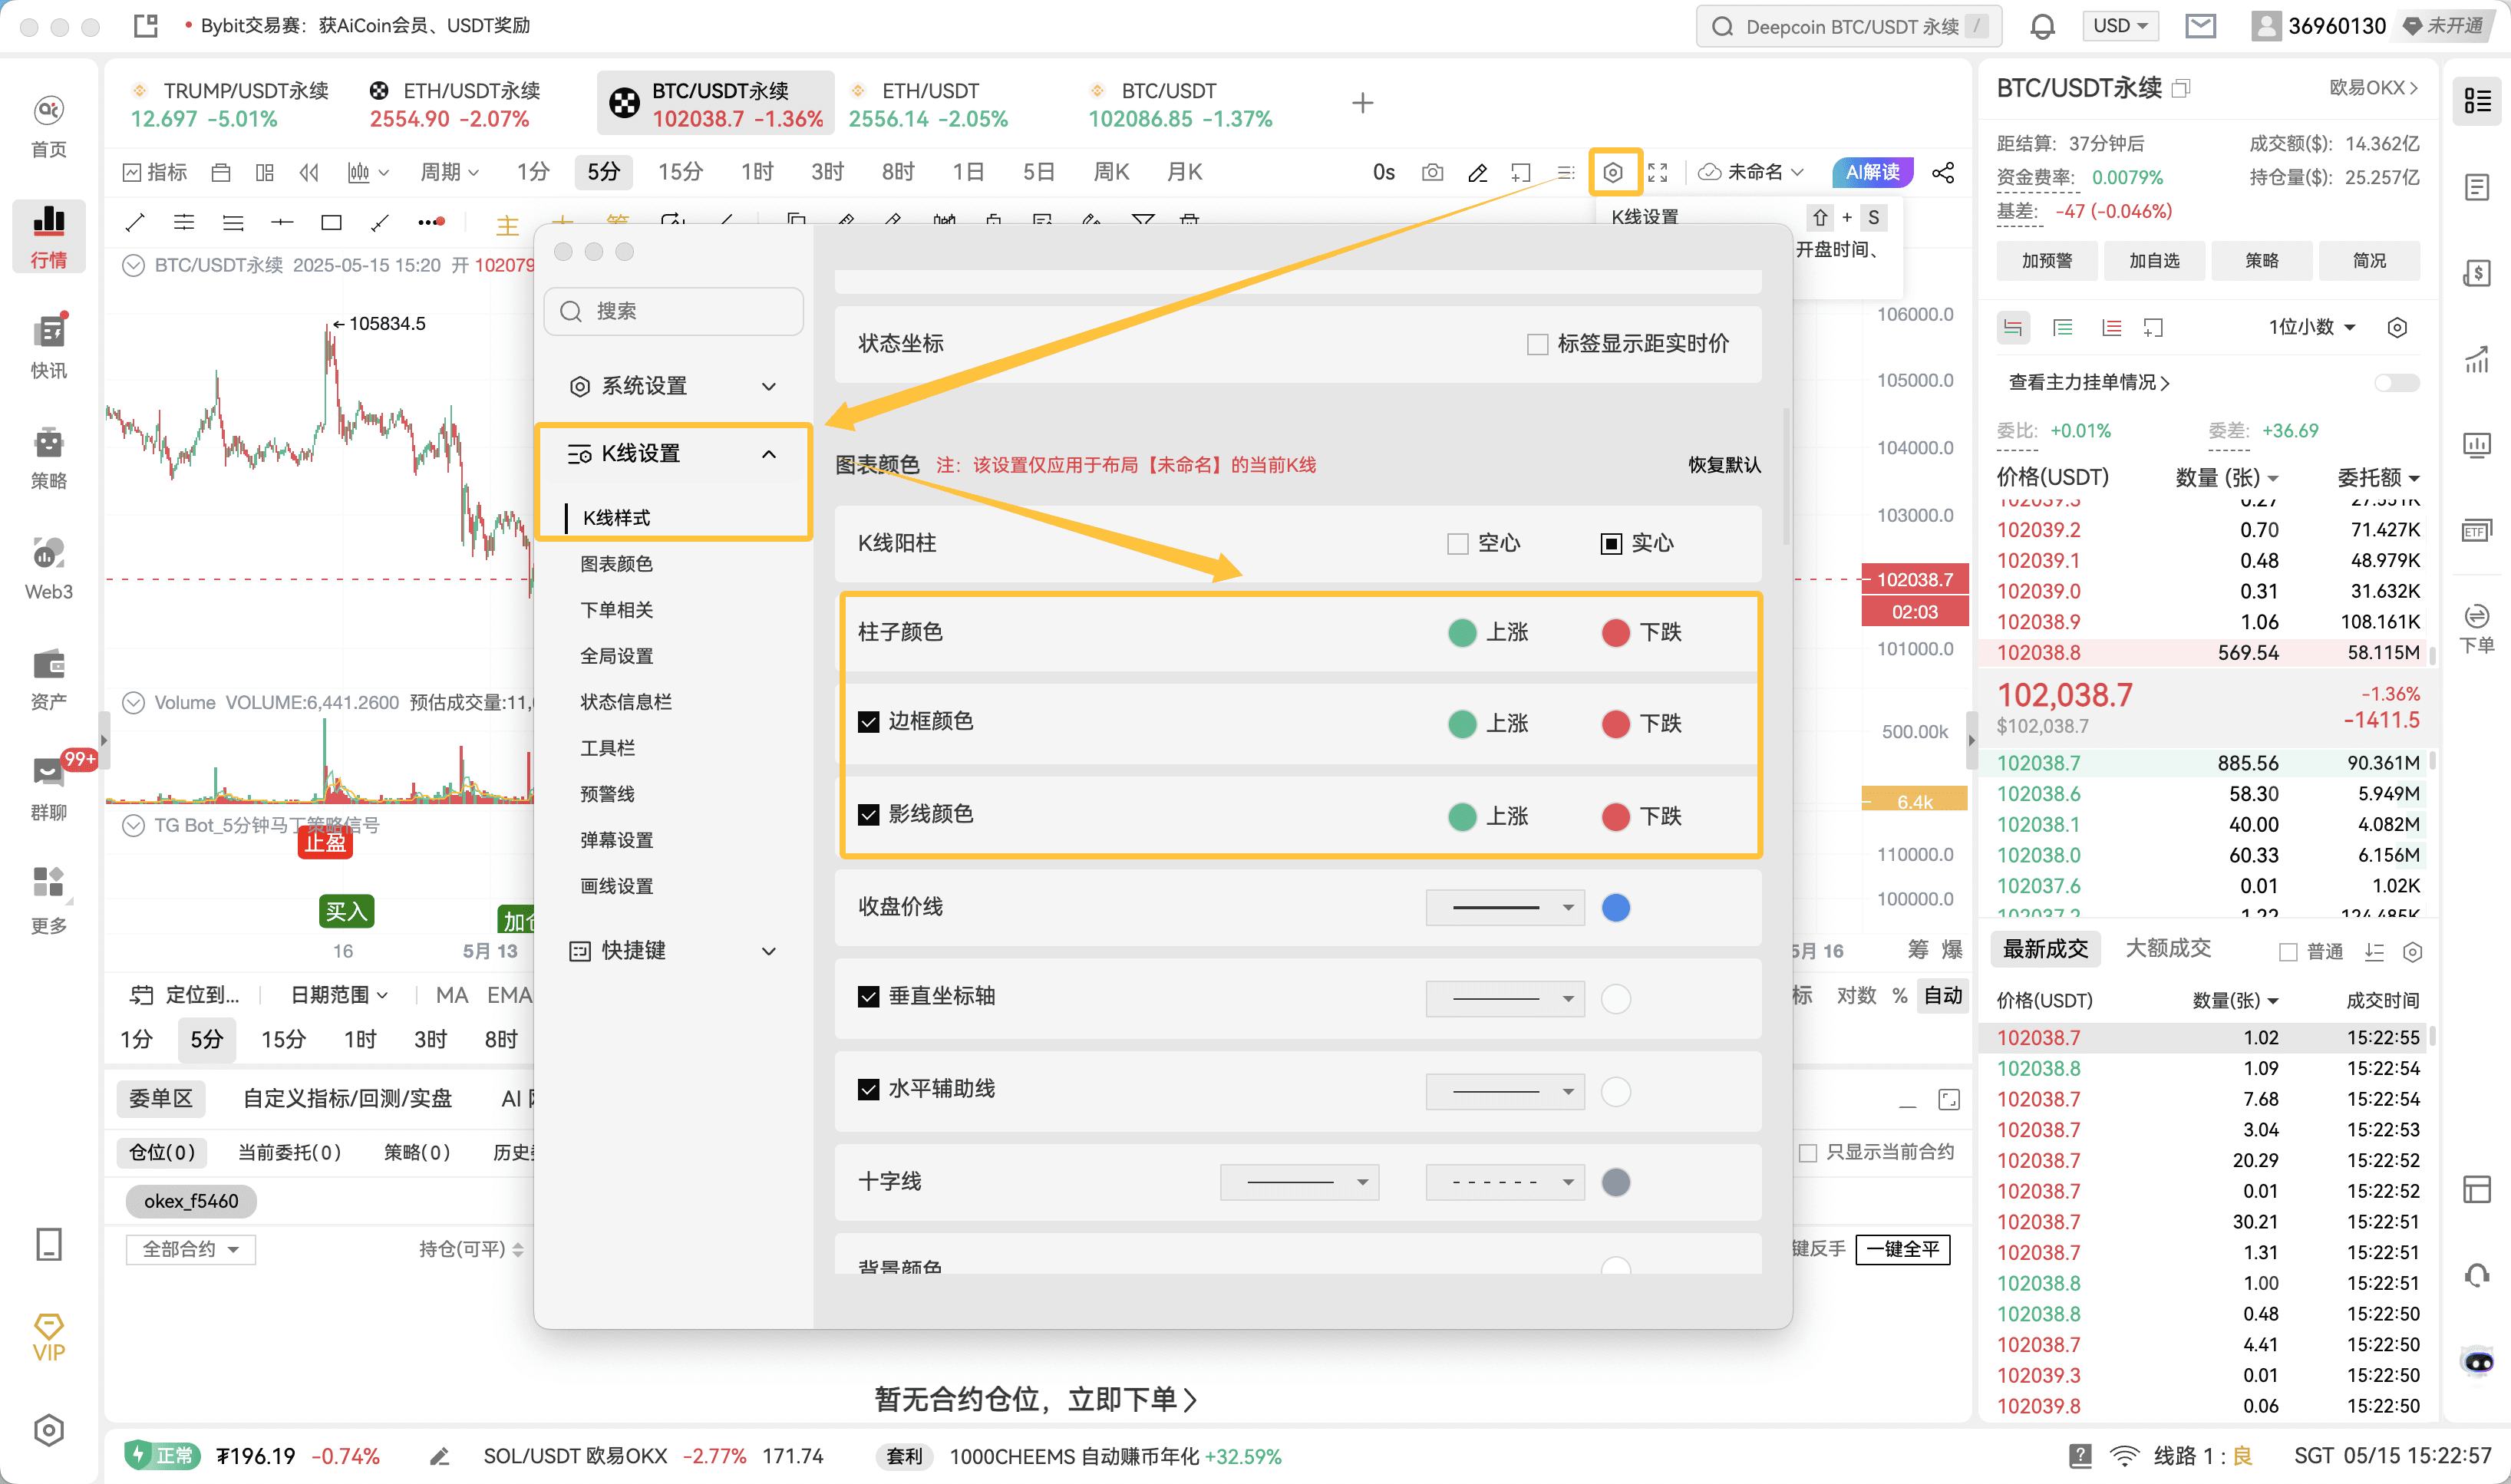Viewport: 2511px width, 1484px height.
Task: Click the settings 搜索 search field
Action: [673, 311]
